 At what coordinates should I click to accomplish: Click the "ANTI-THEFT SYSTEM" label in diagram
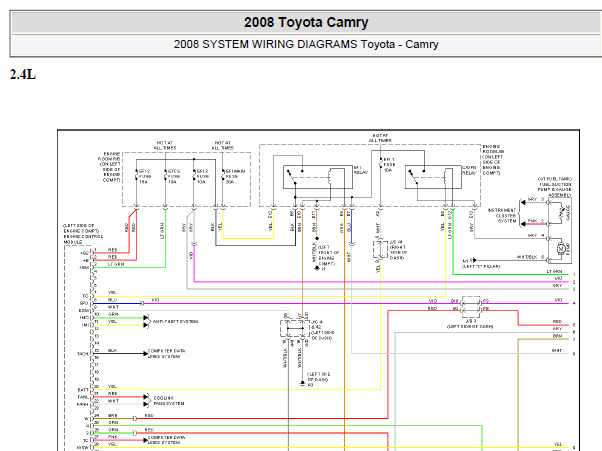(175, 322)
